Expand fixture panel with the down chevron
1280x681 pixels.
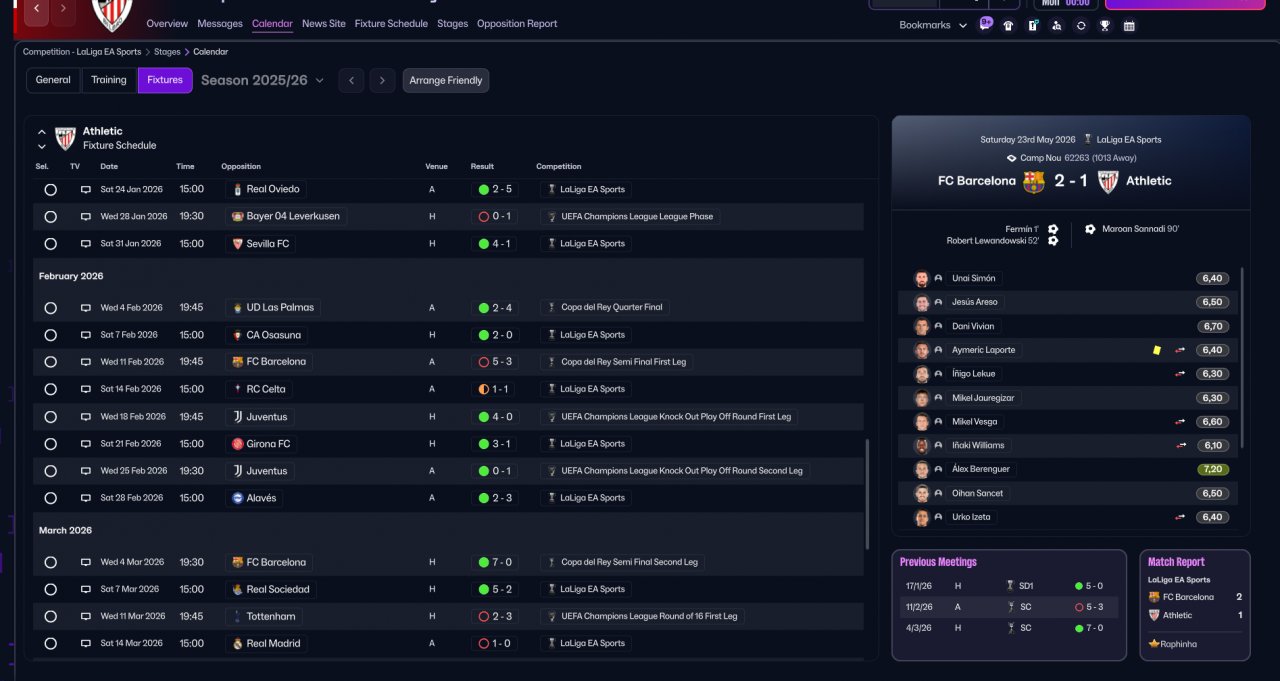42,146
